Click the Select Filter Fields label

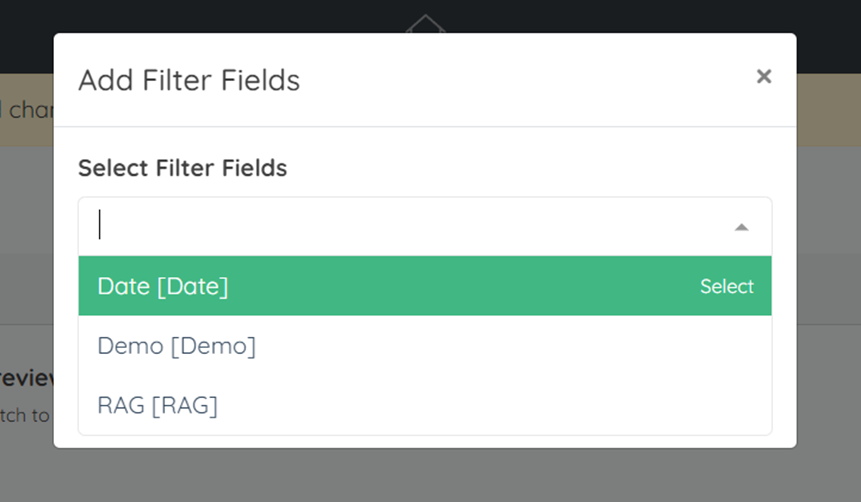(x=182, y=168)
